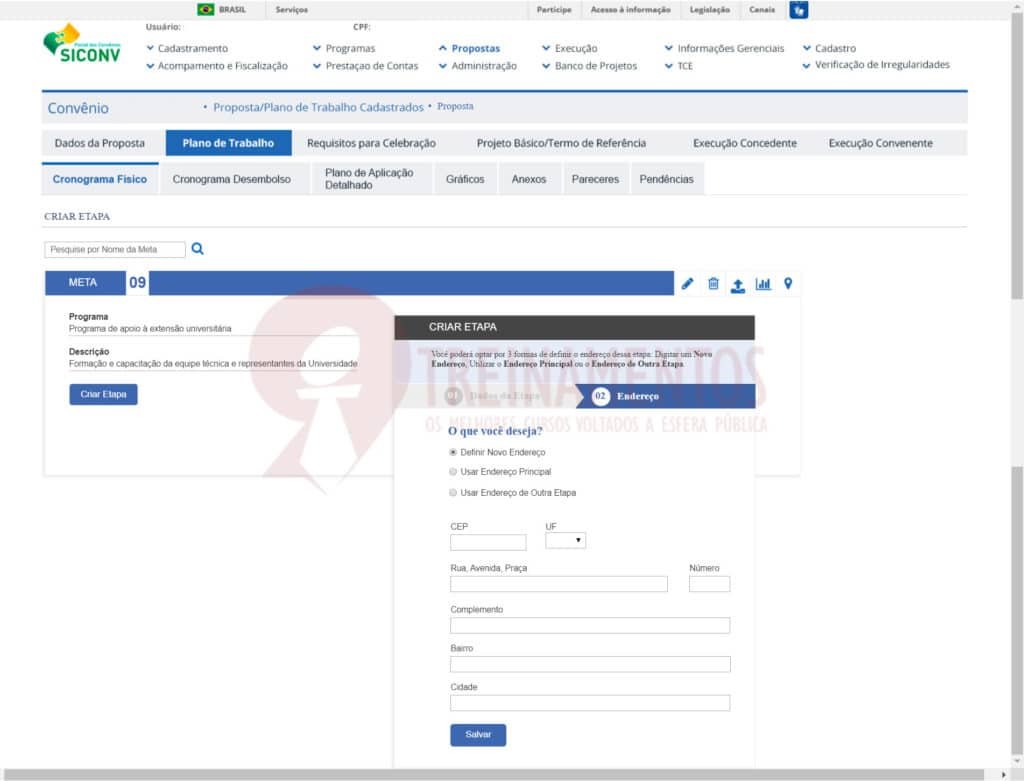The image size is (1024, 781).
Task: Click the upload icon in Meta header
Action: (737, 285)
